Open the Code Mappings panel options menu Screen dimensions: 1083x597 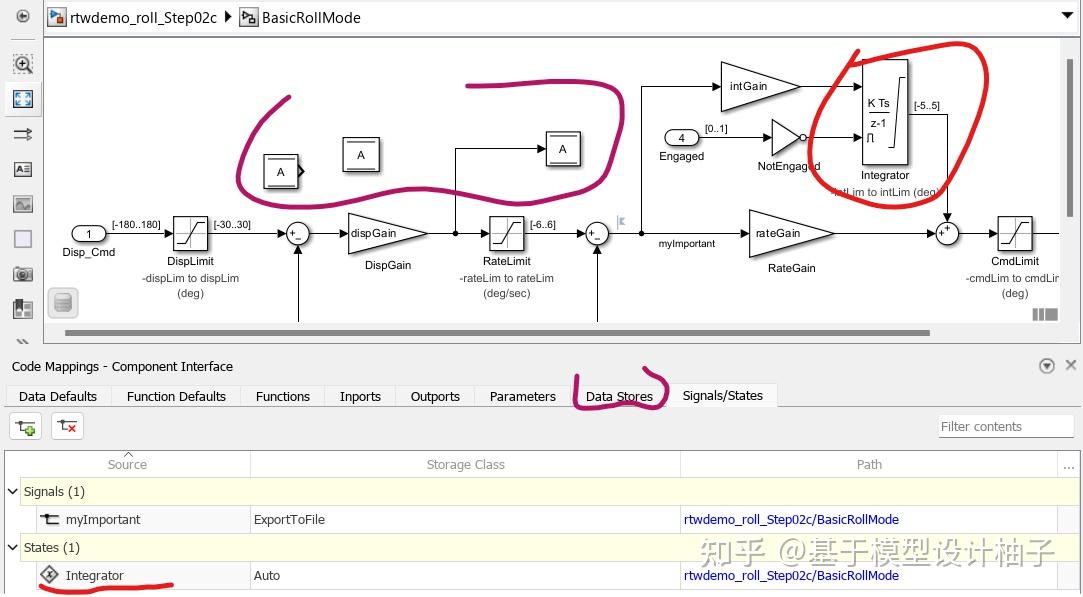tap(1047, 366)
